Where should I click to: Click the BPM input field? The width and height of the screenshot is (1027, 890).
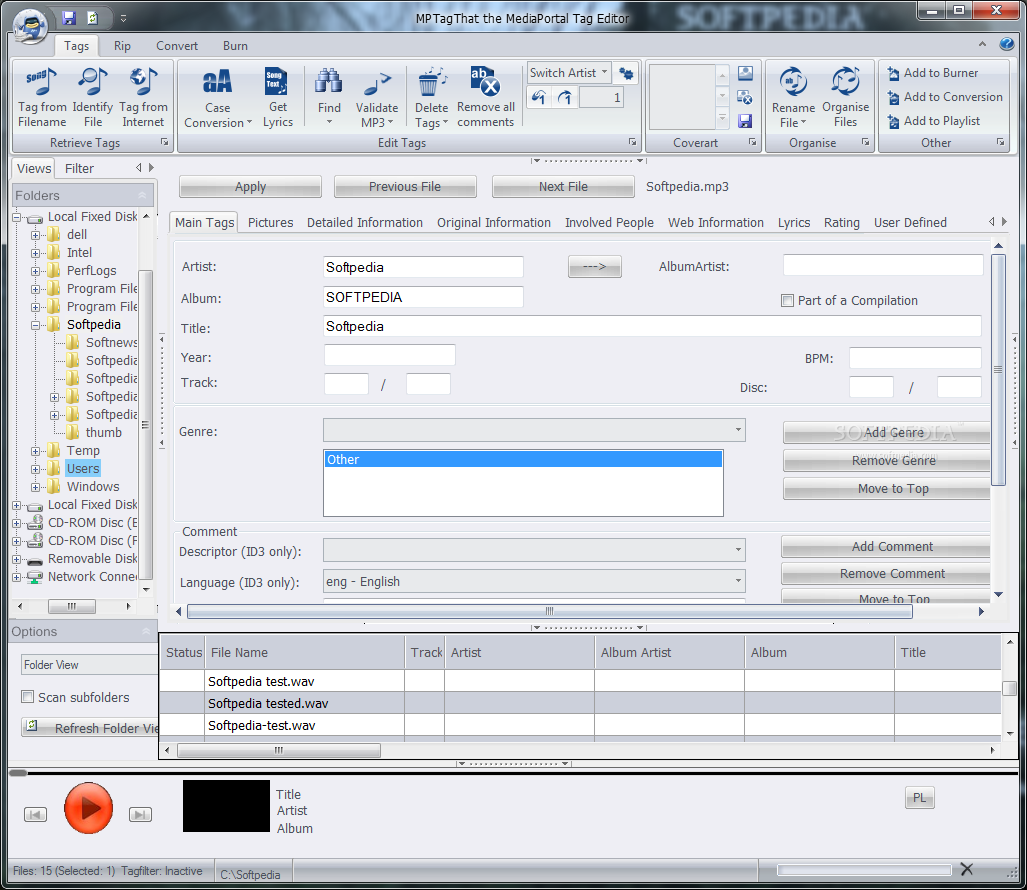coord(915,358)
